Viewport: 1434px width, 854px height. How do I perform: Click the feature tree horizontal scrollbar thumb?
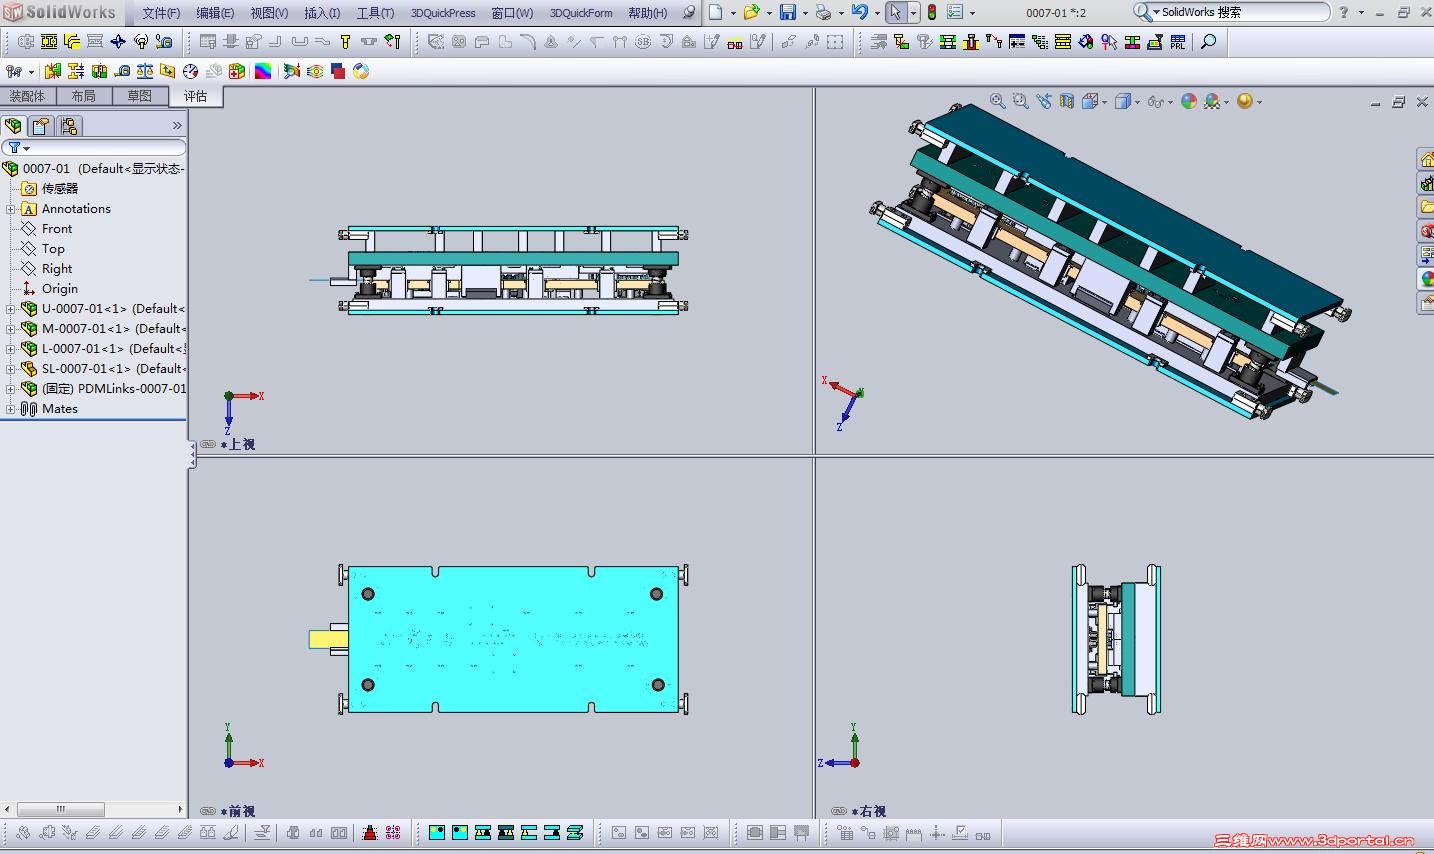pos(60,809)
